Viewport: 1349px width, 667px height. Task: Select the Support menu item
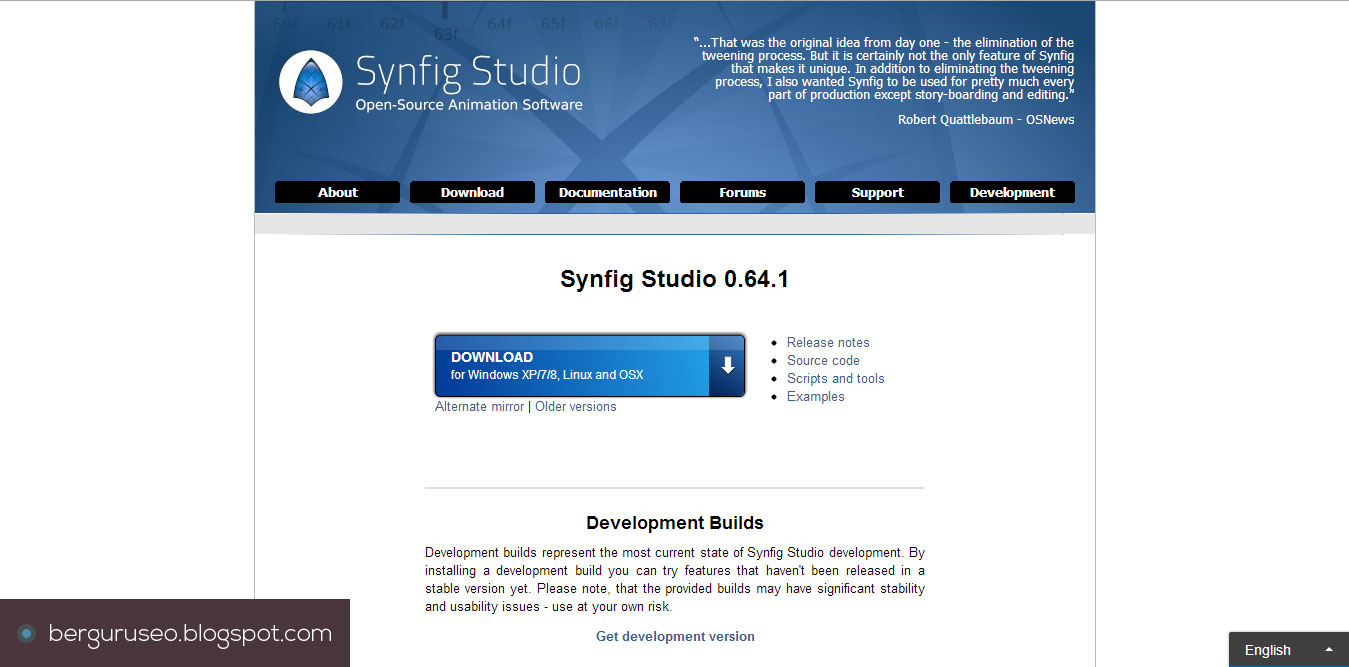(x=877, y=192)
